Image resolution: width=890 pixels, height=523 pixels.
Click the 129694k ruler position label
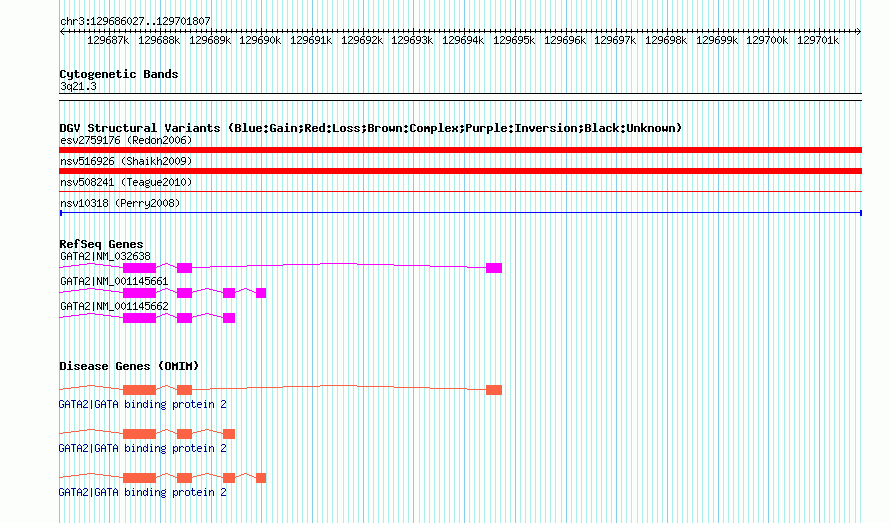pos(463,40)
